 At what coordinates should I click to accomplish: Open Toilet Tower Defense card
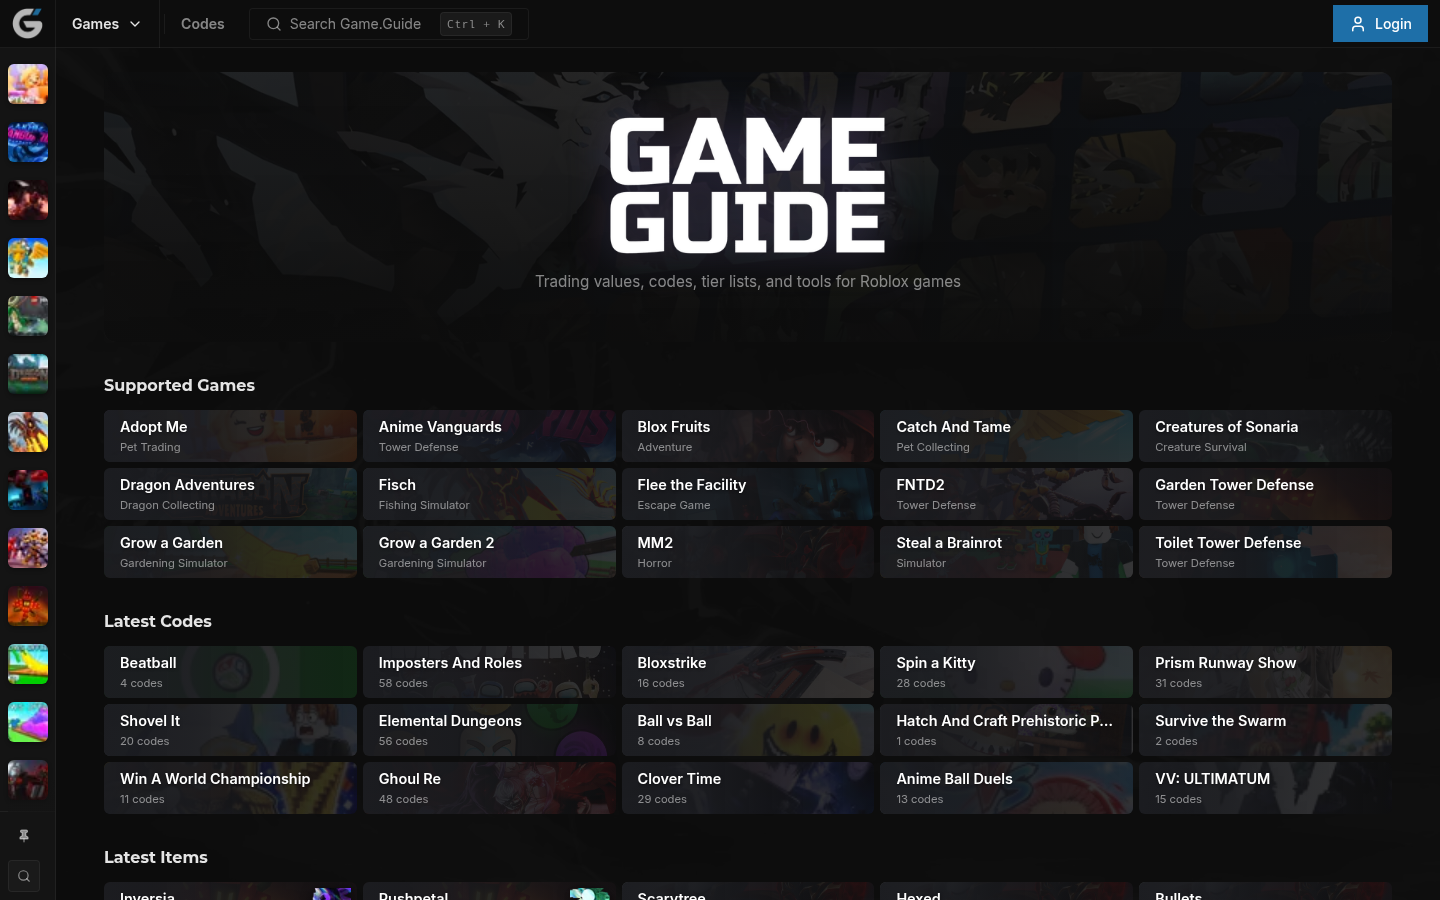1265,552
